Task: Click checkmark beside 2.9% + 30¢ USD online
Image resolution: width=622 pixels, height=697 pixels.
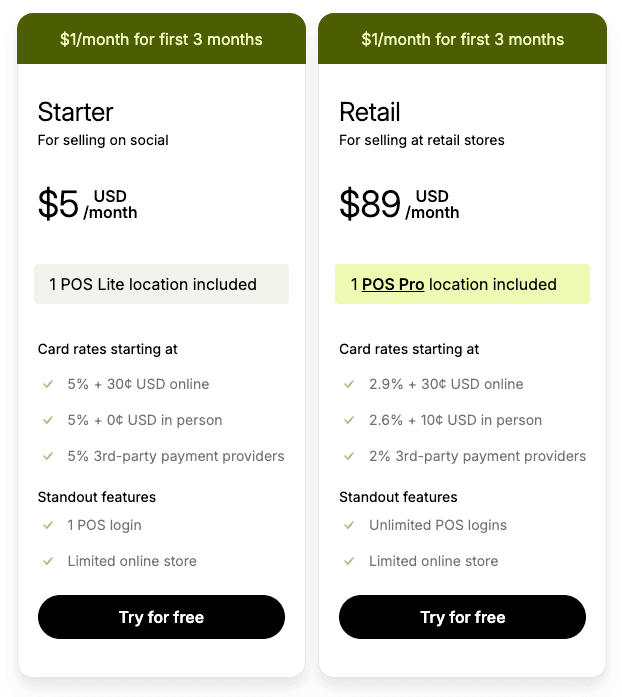Action: pyautogui.click(x=348, y=384)
